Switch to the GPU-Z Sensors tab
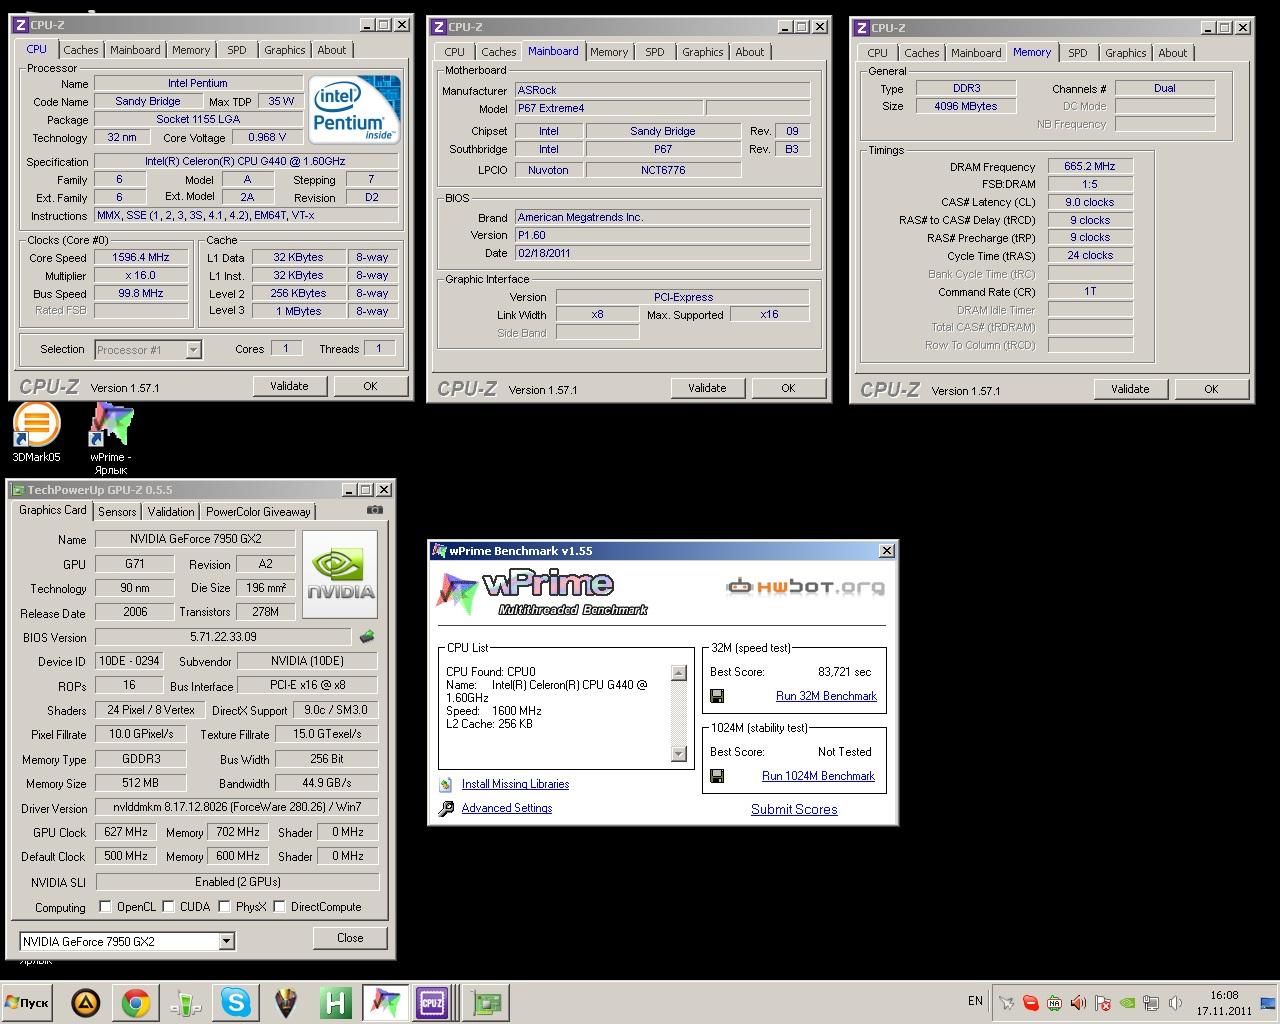The image size is (1280, 1024). (117, 512)
